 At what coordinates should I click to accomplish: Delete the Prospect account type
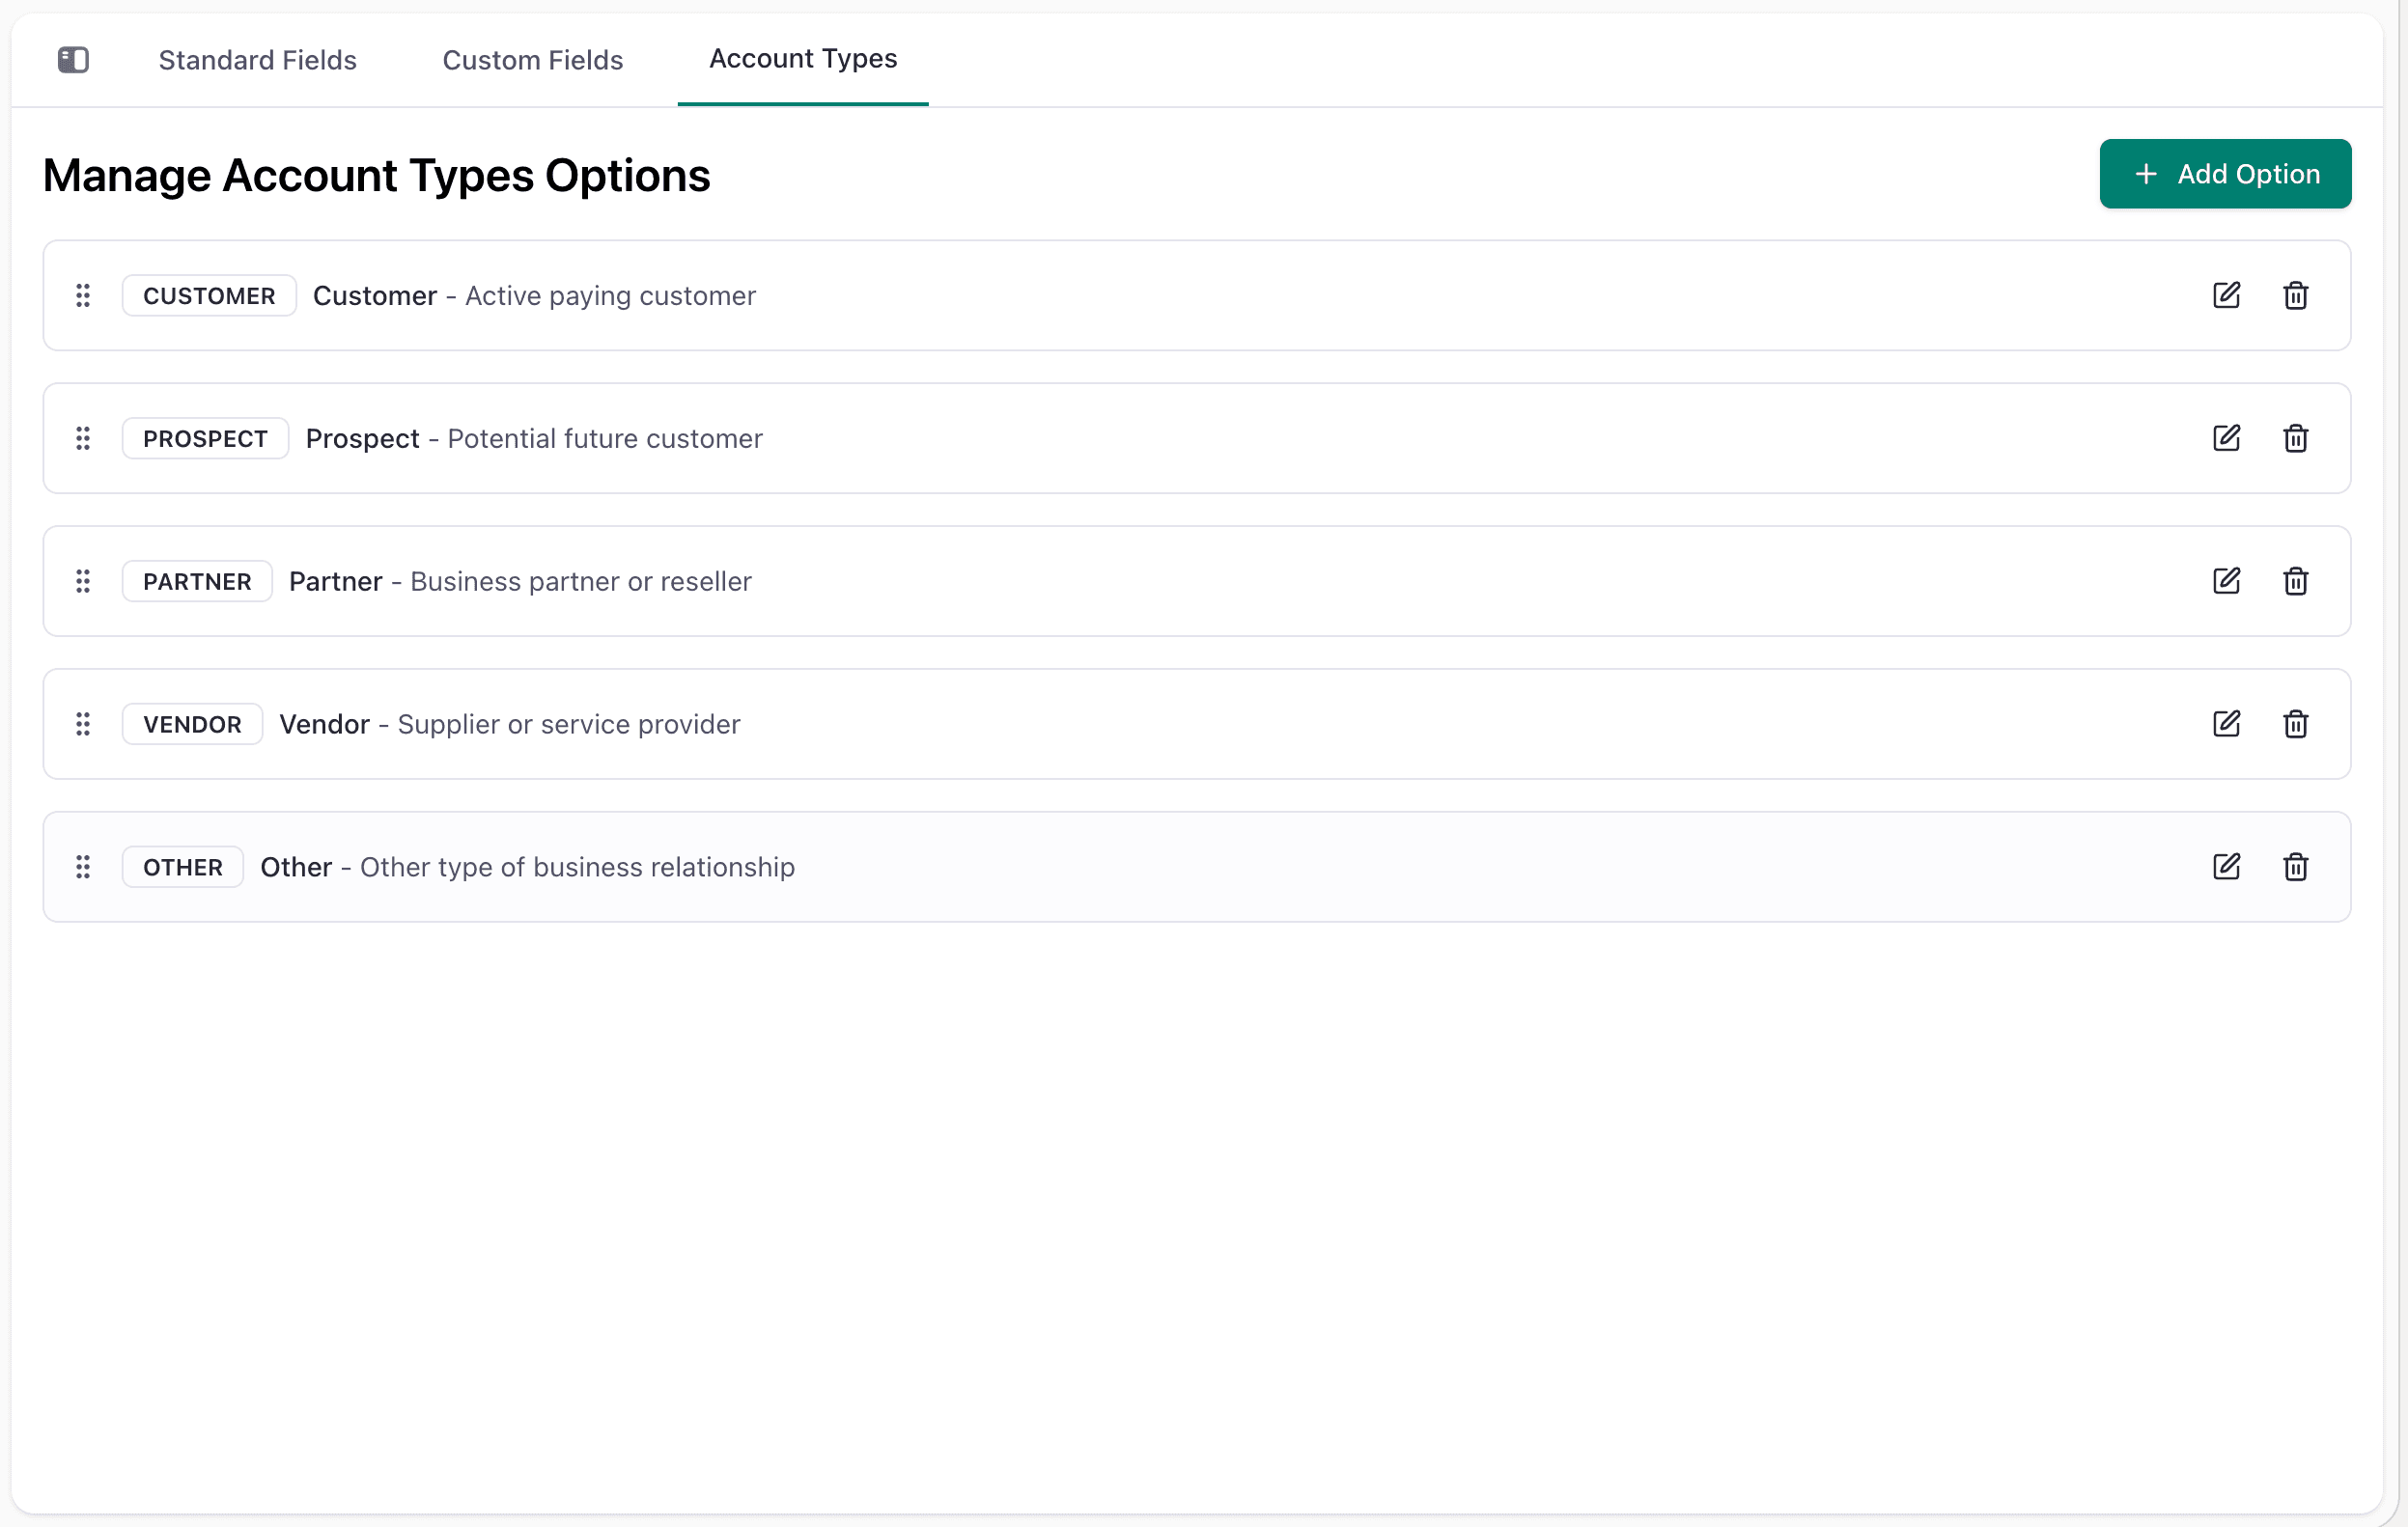[x=2295, y=439]
